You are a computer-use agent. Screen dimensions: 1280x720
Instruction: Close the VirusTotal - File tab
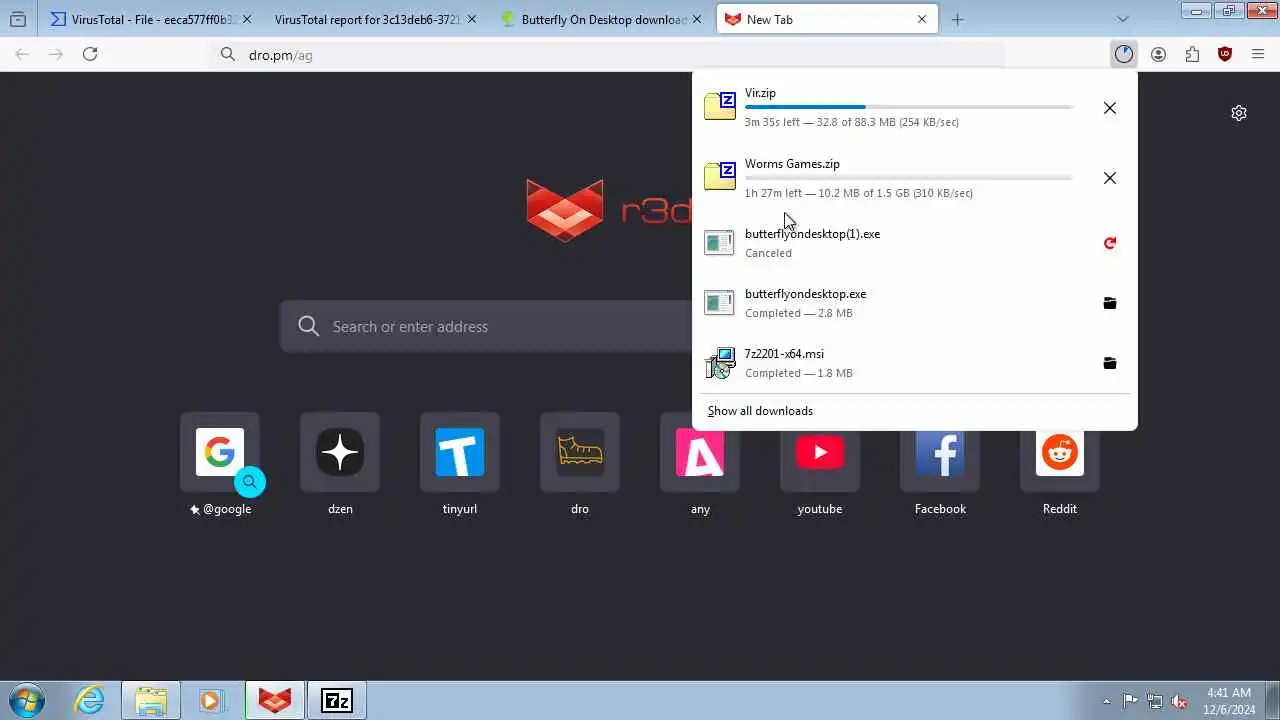pos(247,19)
